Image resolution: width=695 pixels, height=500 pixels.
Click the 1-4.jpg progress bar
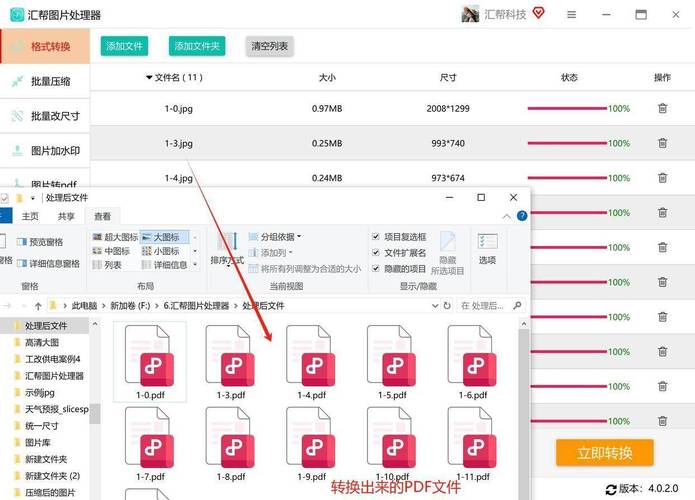(x=567, y=178)
